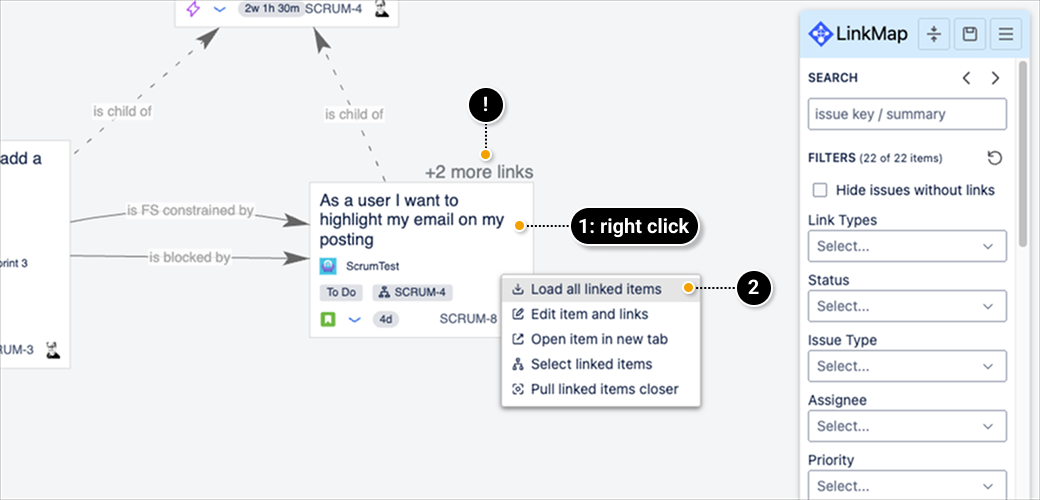Click the green story icon on SCRUM-8 card
The width and height of the screenshot is (1040, 500).
(x=327, y=320)
